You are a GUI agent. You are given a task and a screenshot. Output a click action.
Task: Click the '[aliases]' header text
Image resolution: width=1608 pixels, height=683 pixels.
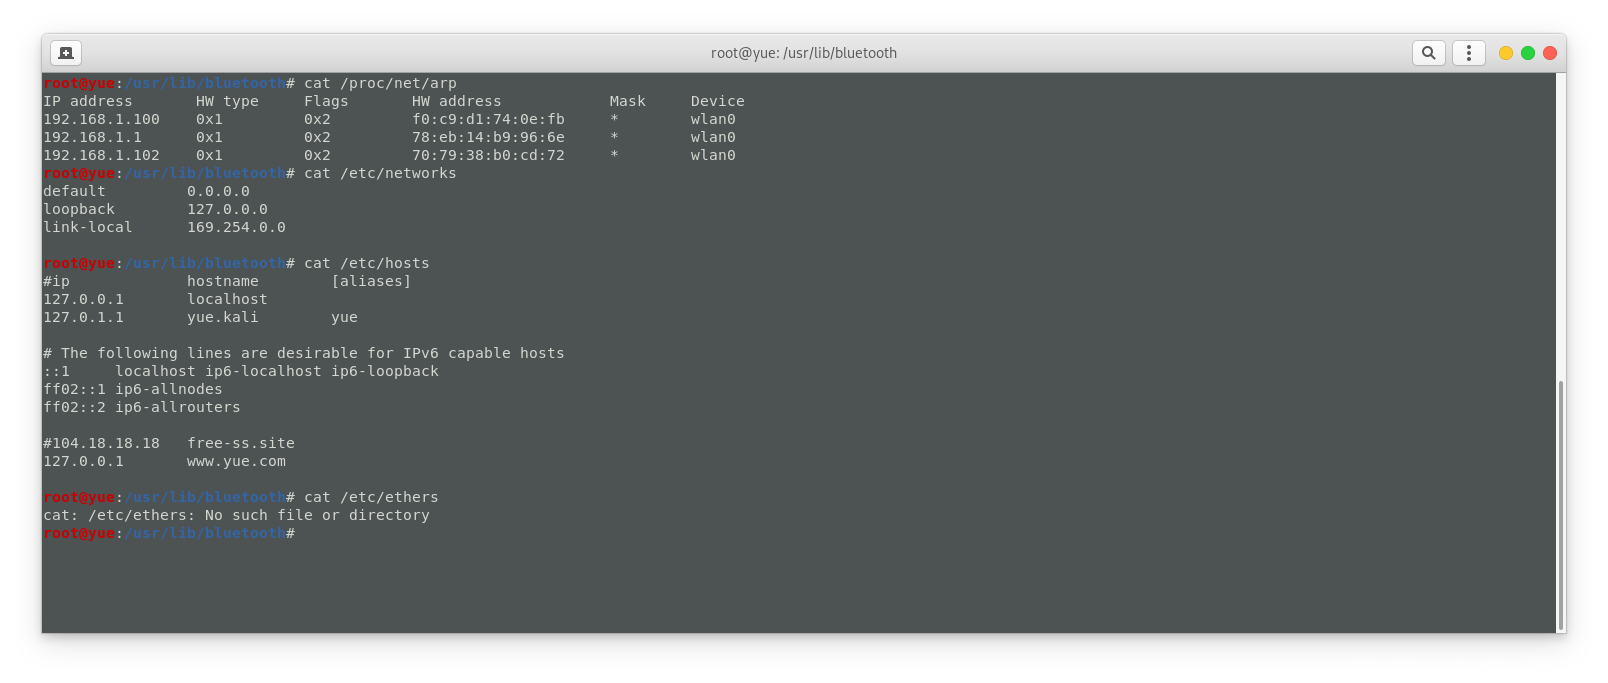point(371,281)
